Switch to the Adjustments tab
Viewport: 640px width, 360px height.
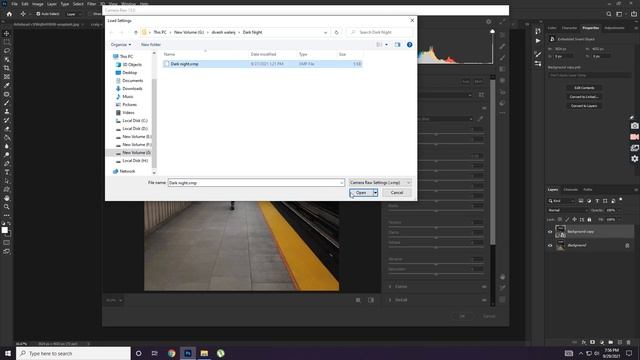coord(614,28)
